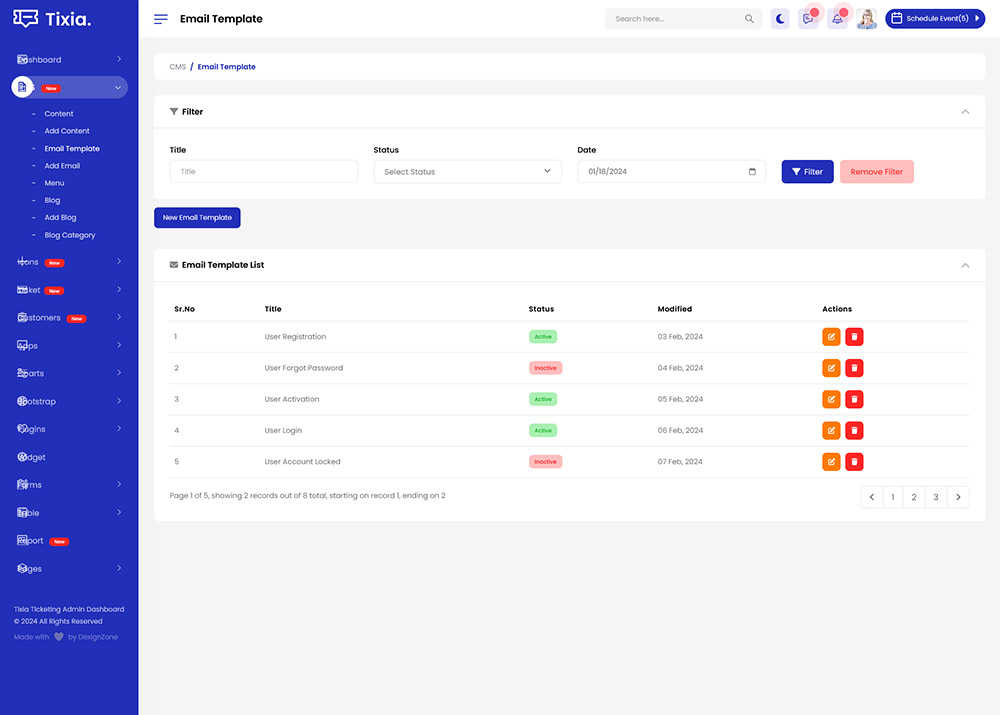Toggle dark mode with the moon icon
Screen dimensions: 1000x715
(780, 19)
